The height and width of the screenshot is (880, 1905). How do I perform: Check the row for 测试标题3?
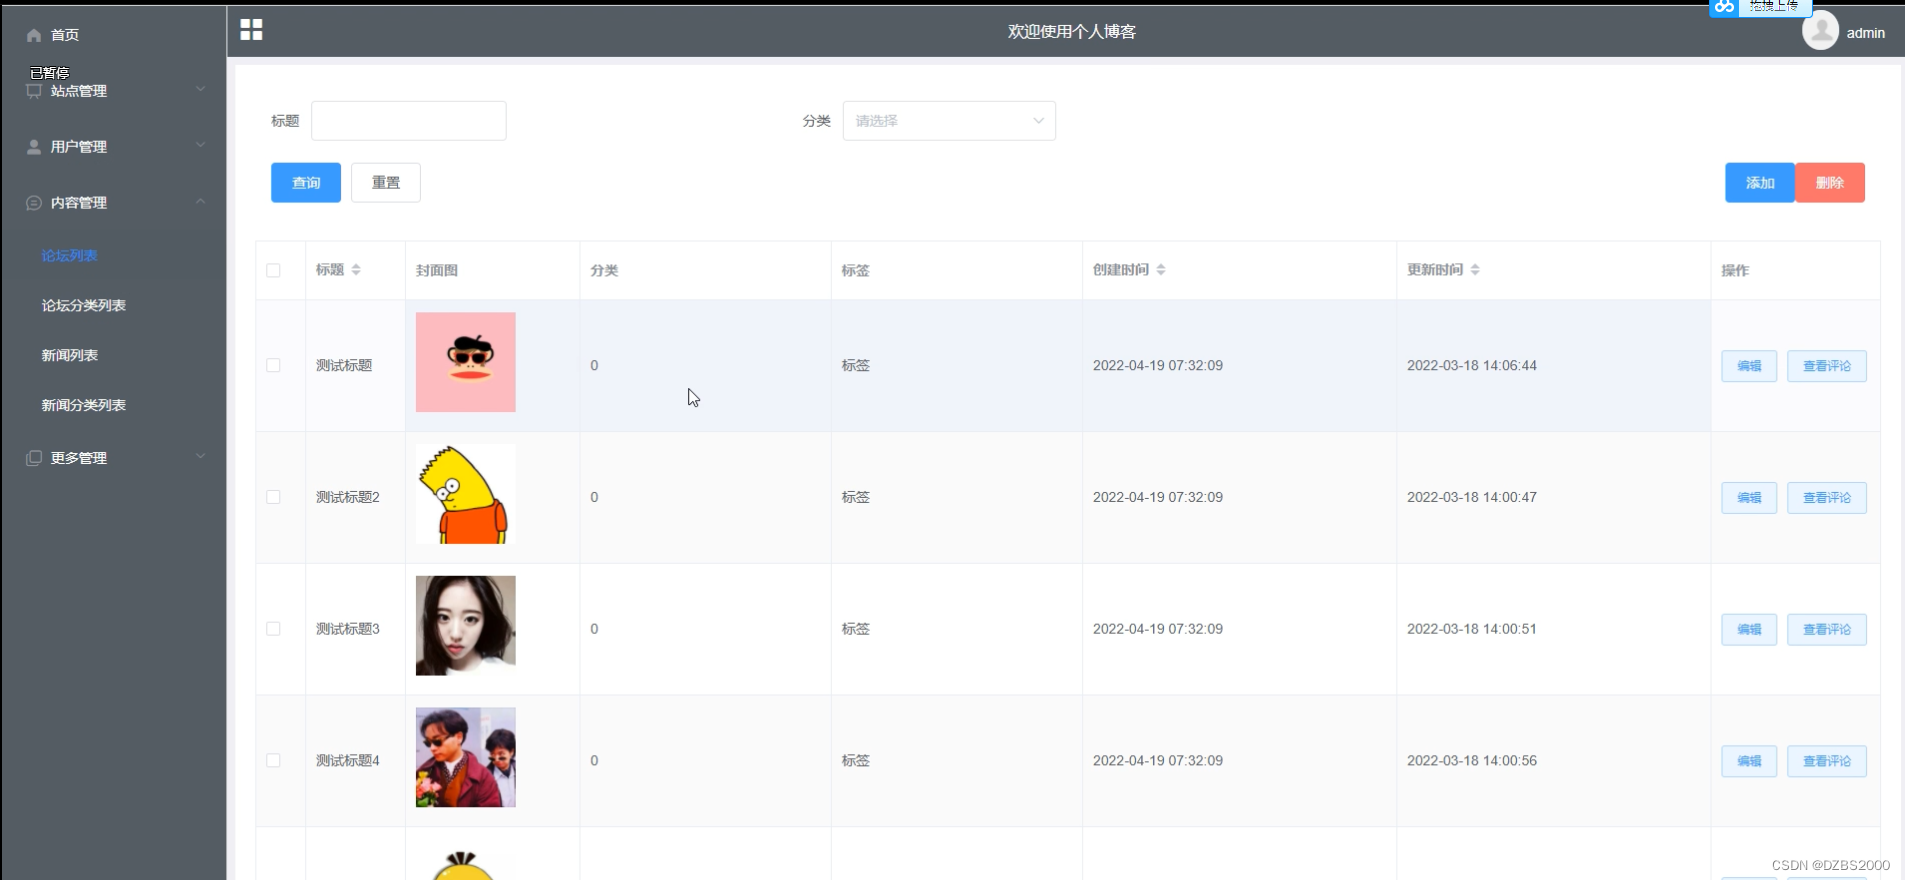tap(273, 629)
